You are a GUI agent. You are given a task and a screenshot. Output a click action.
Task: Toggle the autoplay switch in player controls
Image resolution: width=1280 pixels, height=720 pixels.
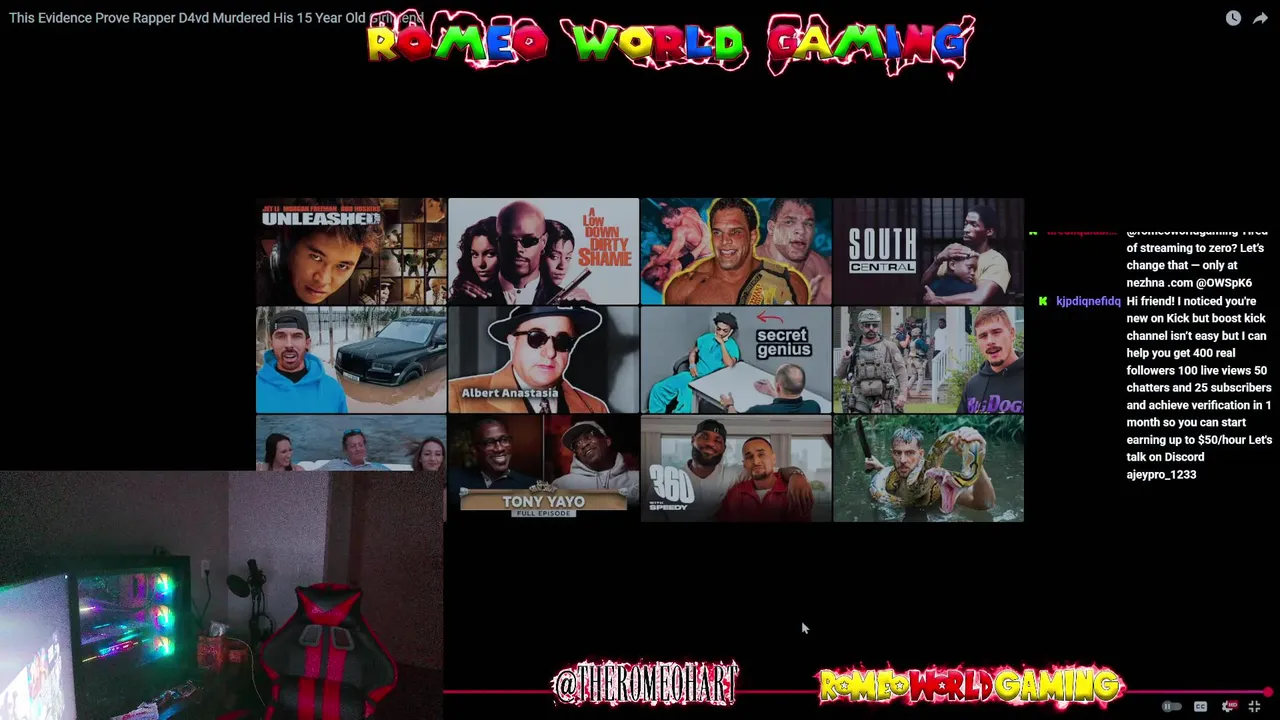click(1171, 706)
